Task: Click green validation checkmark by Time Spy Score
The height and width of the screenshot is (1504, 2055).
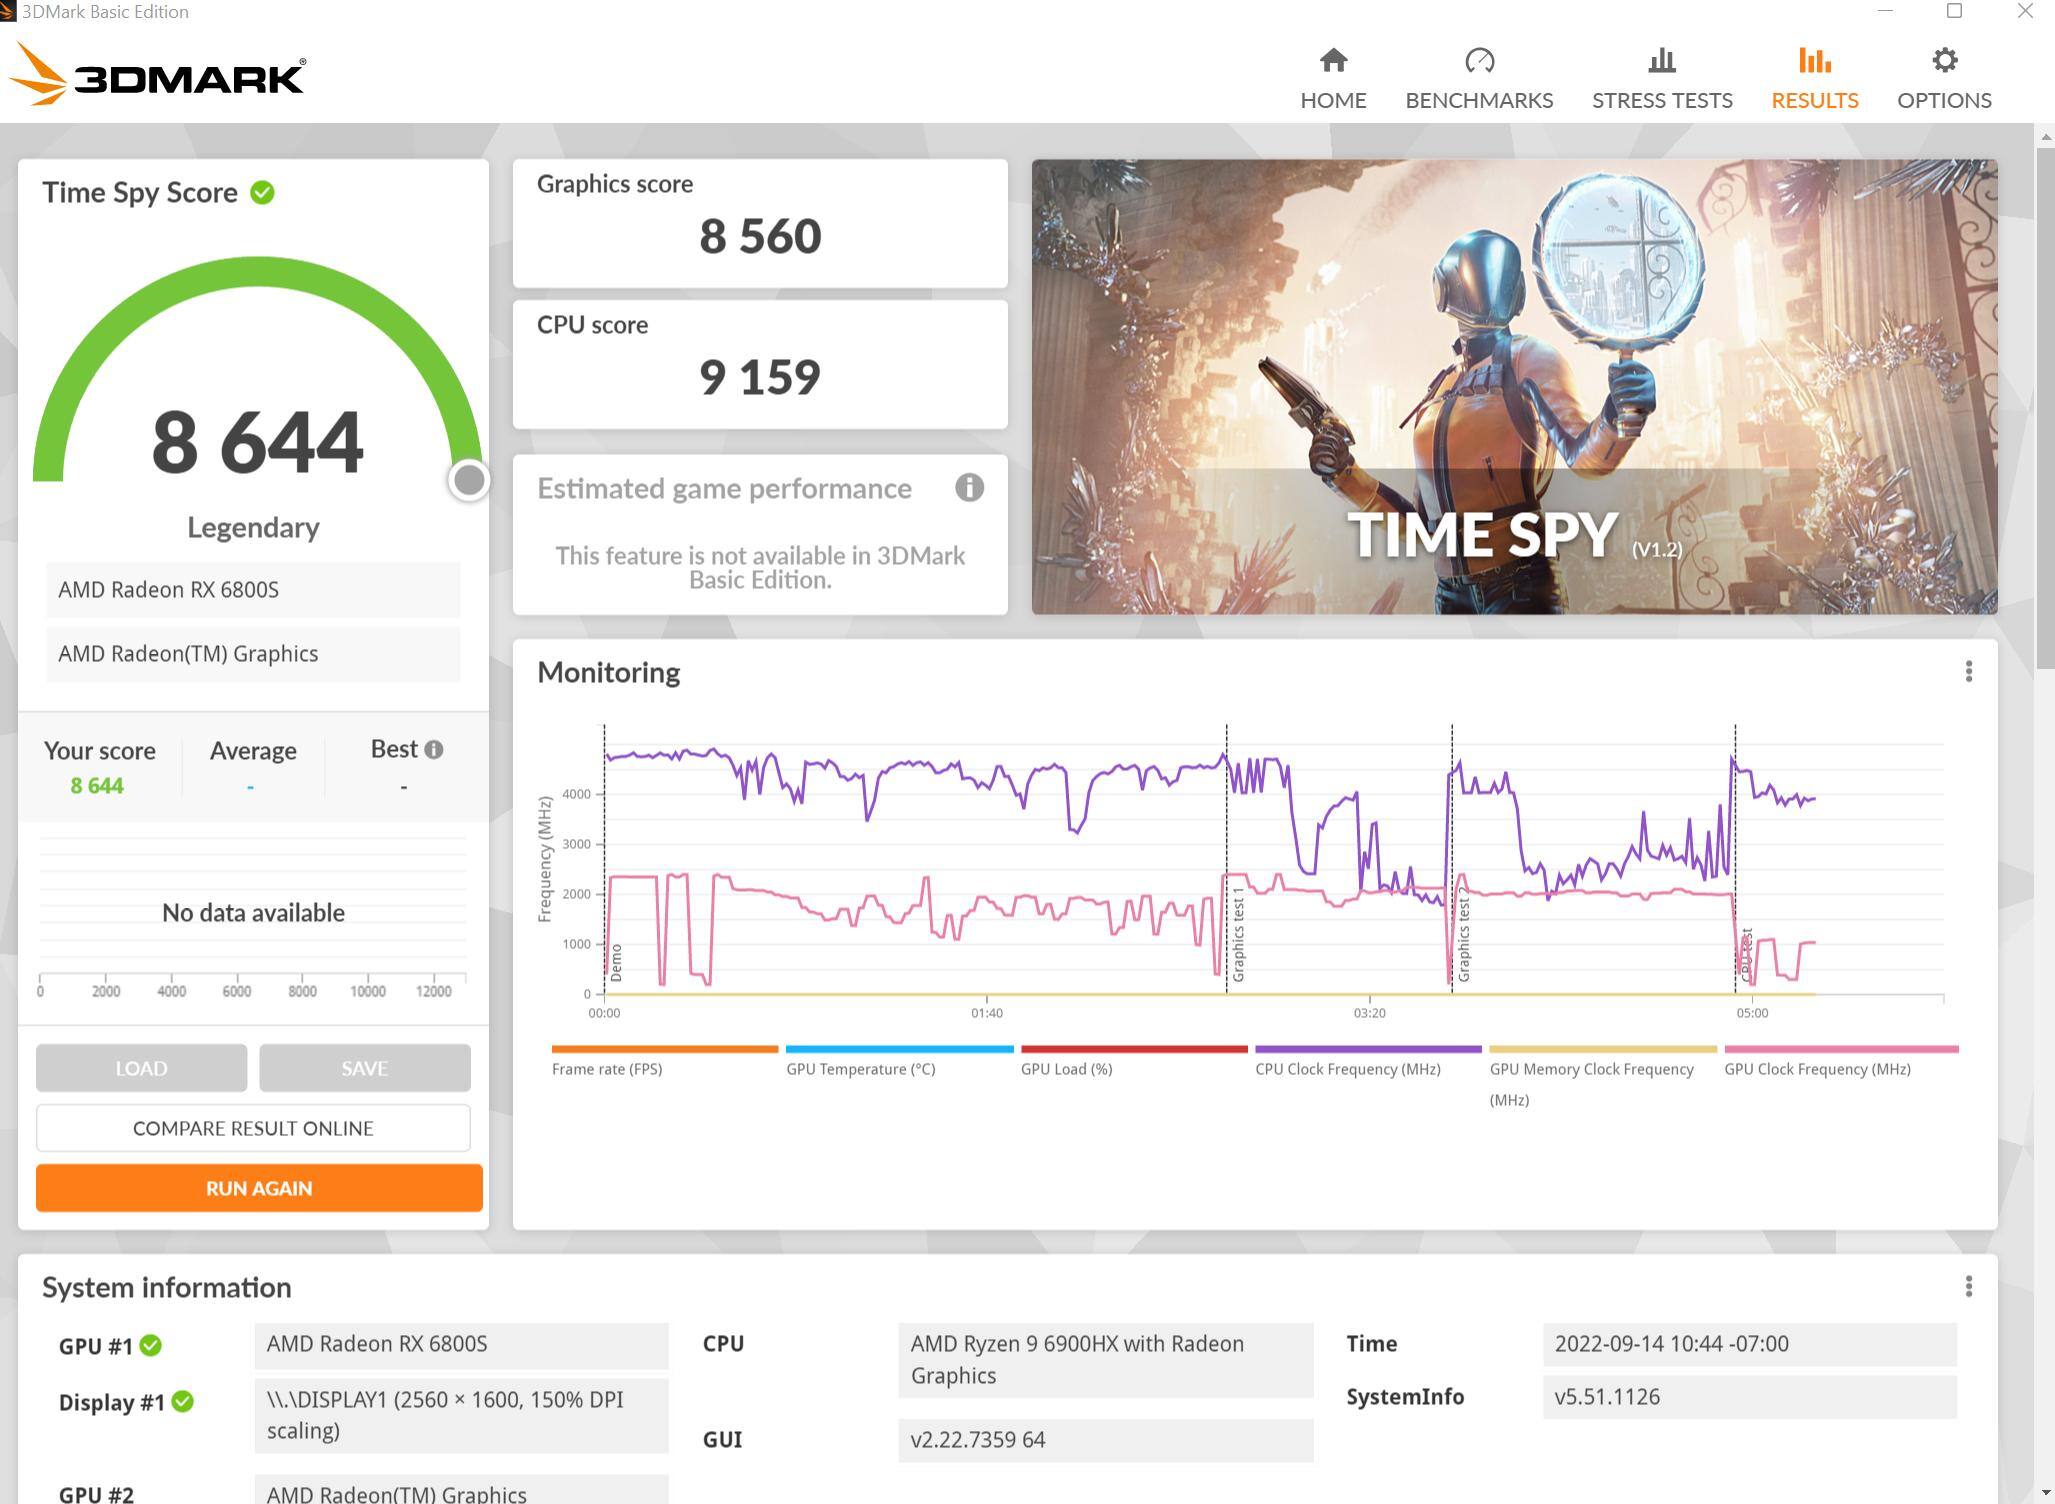Action: (263, 192)
